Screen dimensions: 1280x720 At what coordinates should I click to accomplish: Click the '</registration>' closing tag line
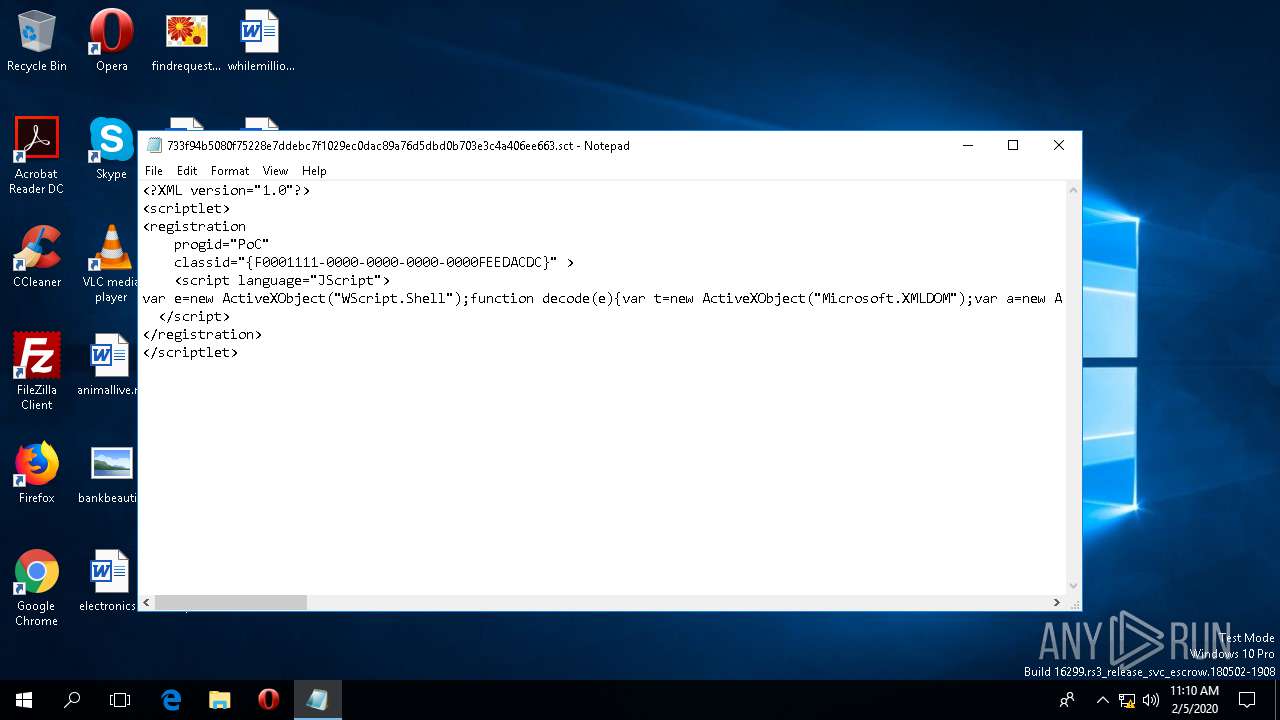[202, 334]
